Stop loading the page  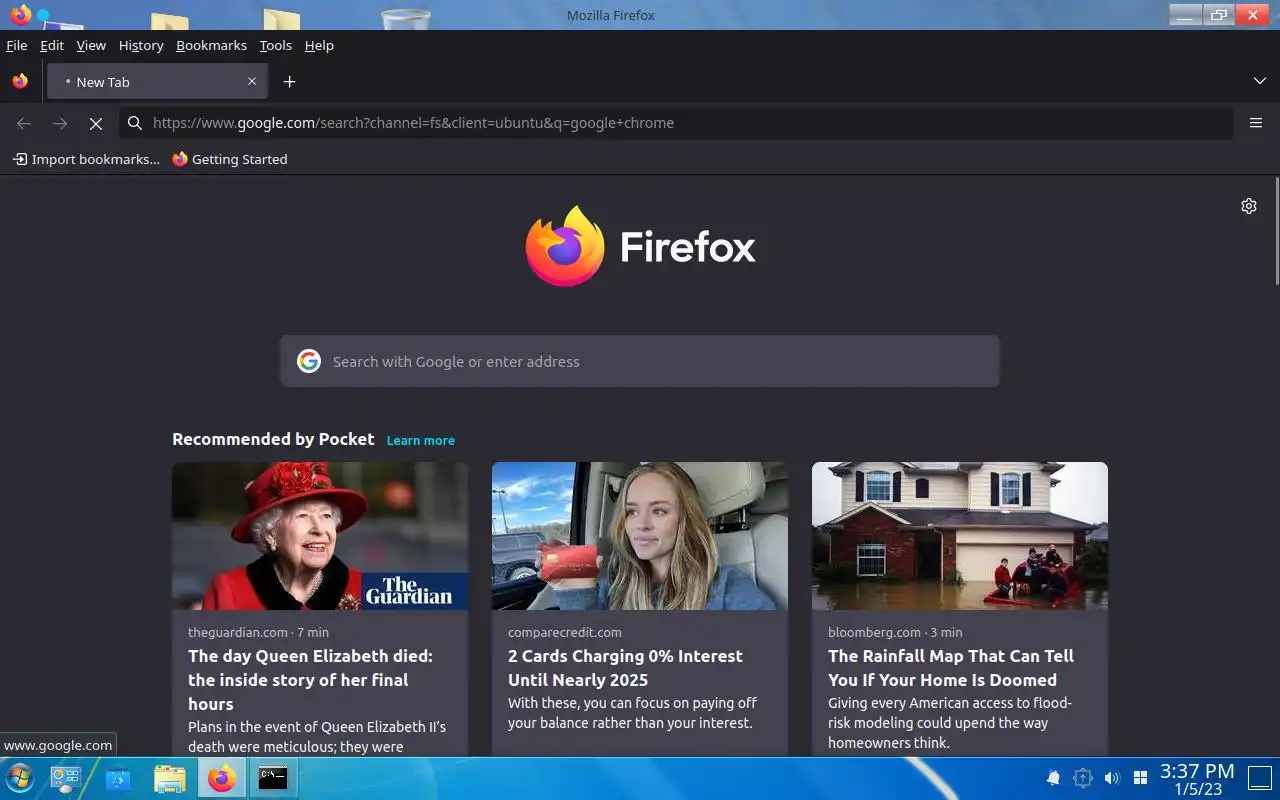click(96, 123)
